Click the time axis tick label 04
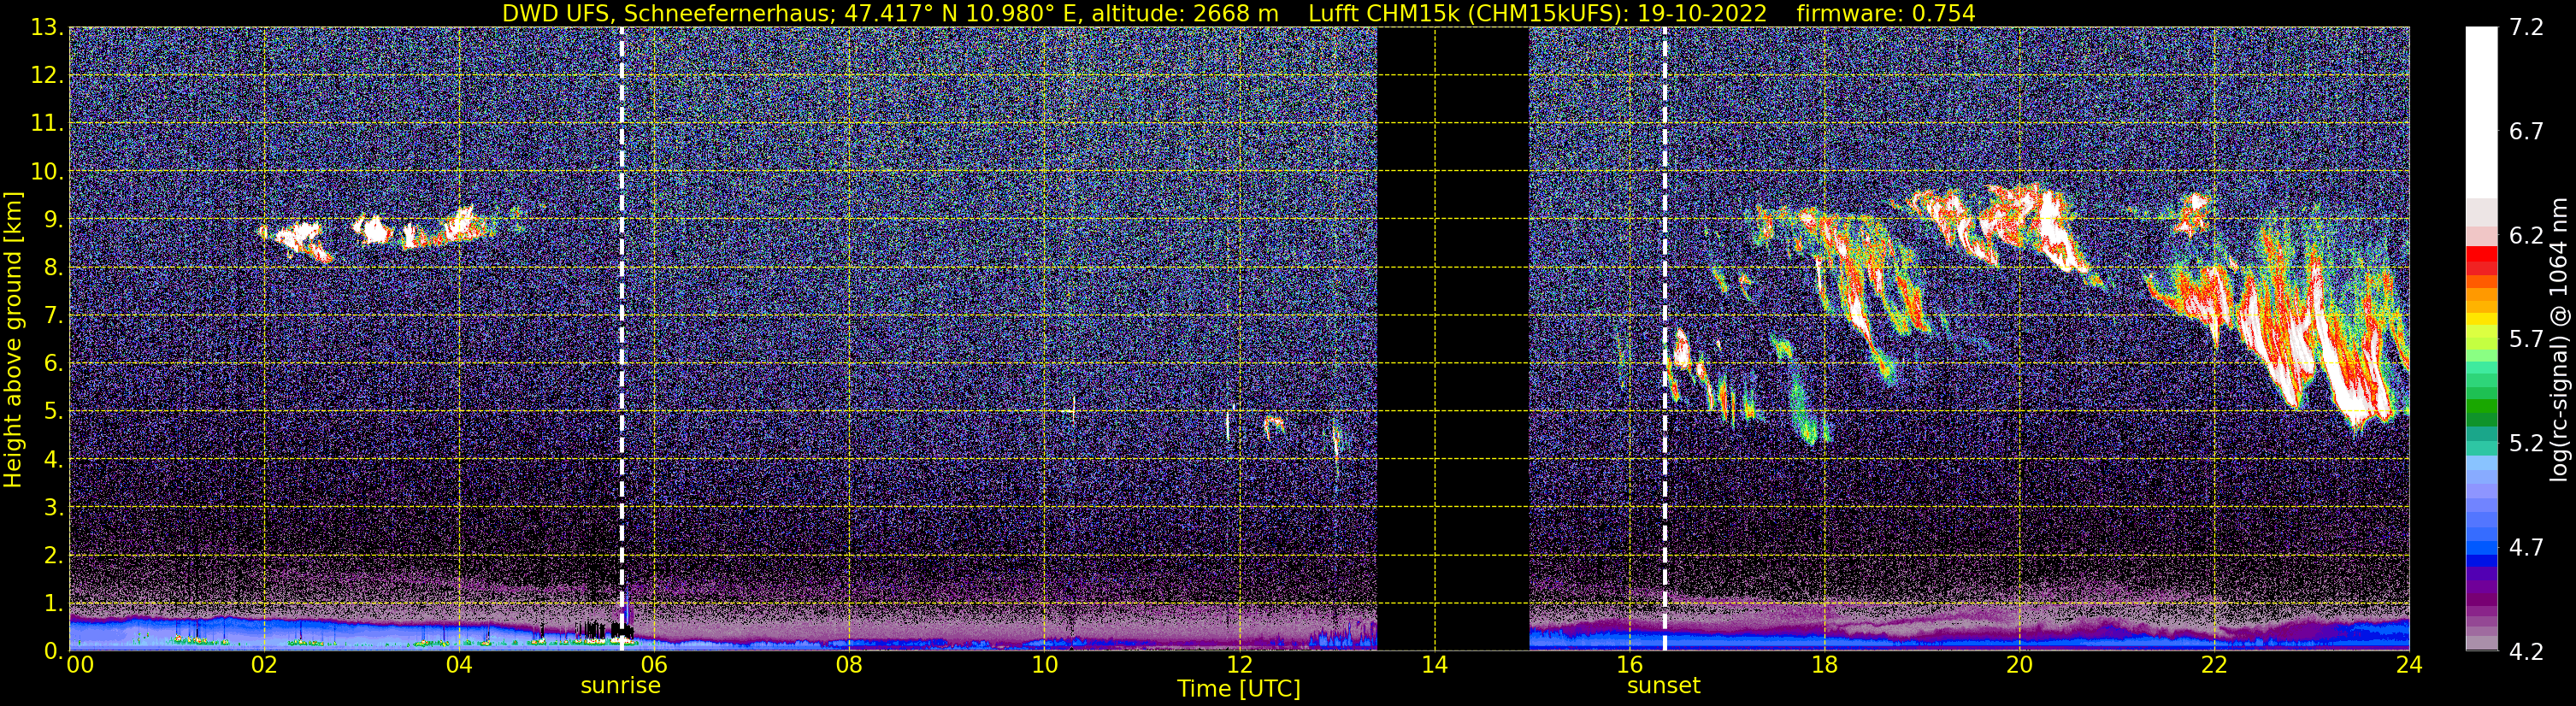Image resolution: width=2576 pixels, height=706 pixels. point(459,665)
